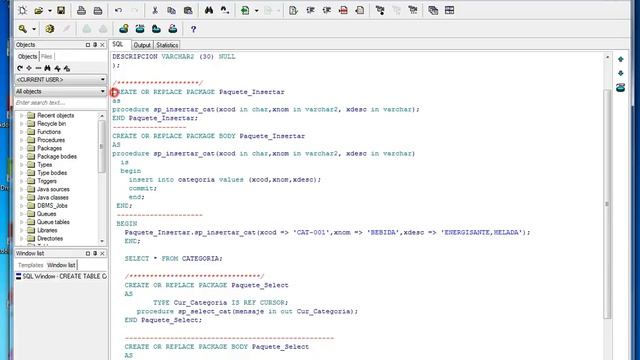Screen dimensions: 640x360
Task: Click the green Log on icon
Action: click(x=245, y=11)
